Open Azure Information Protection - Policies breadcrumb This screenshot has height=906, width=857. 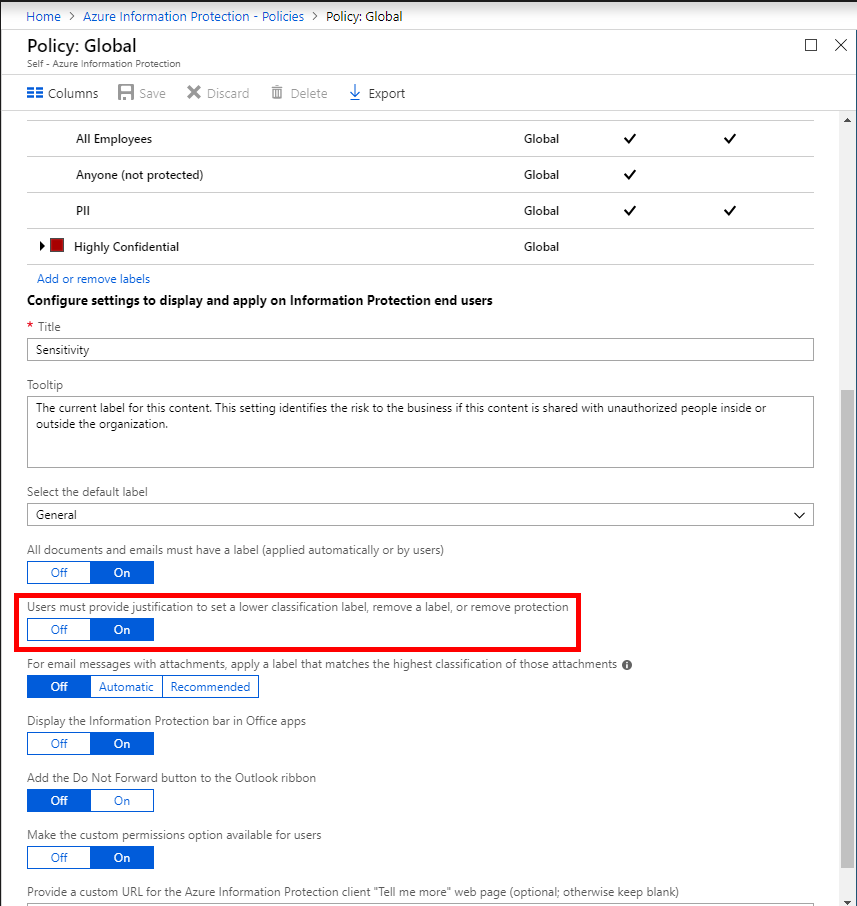click(193, 16)
